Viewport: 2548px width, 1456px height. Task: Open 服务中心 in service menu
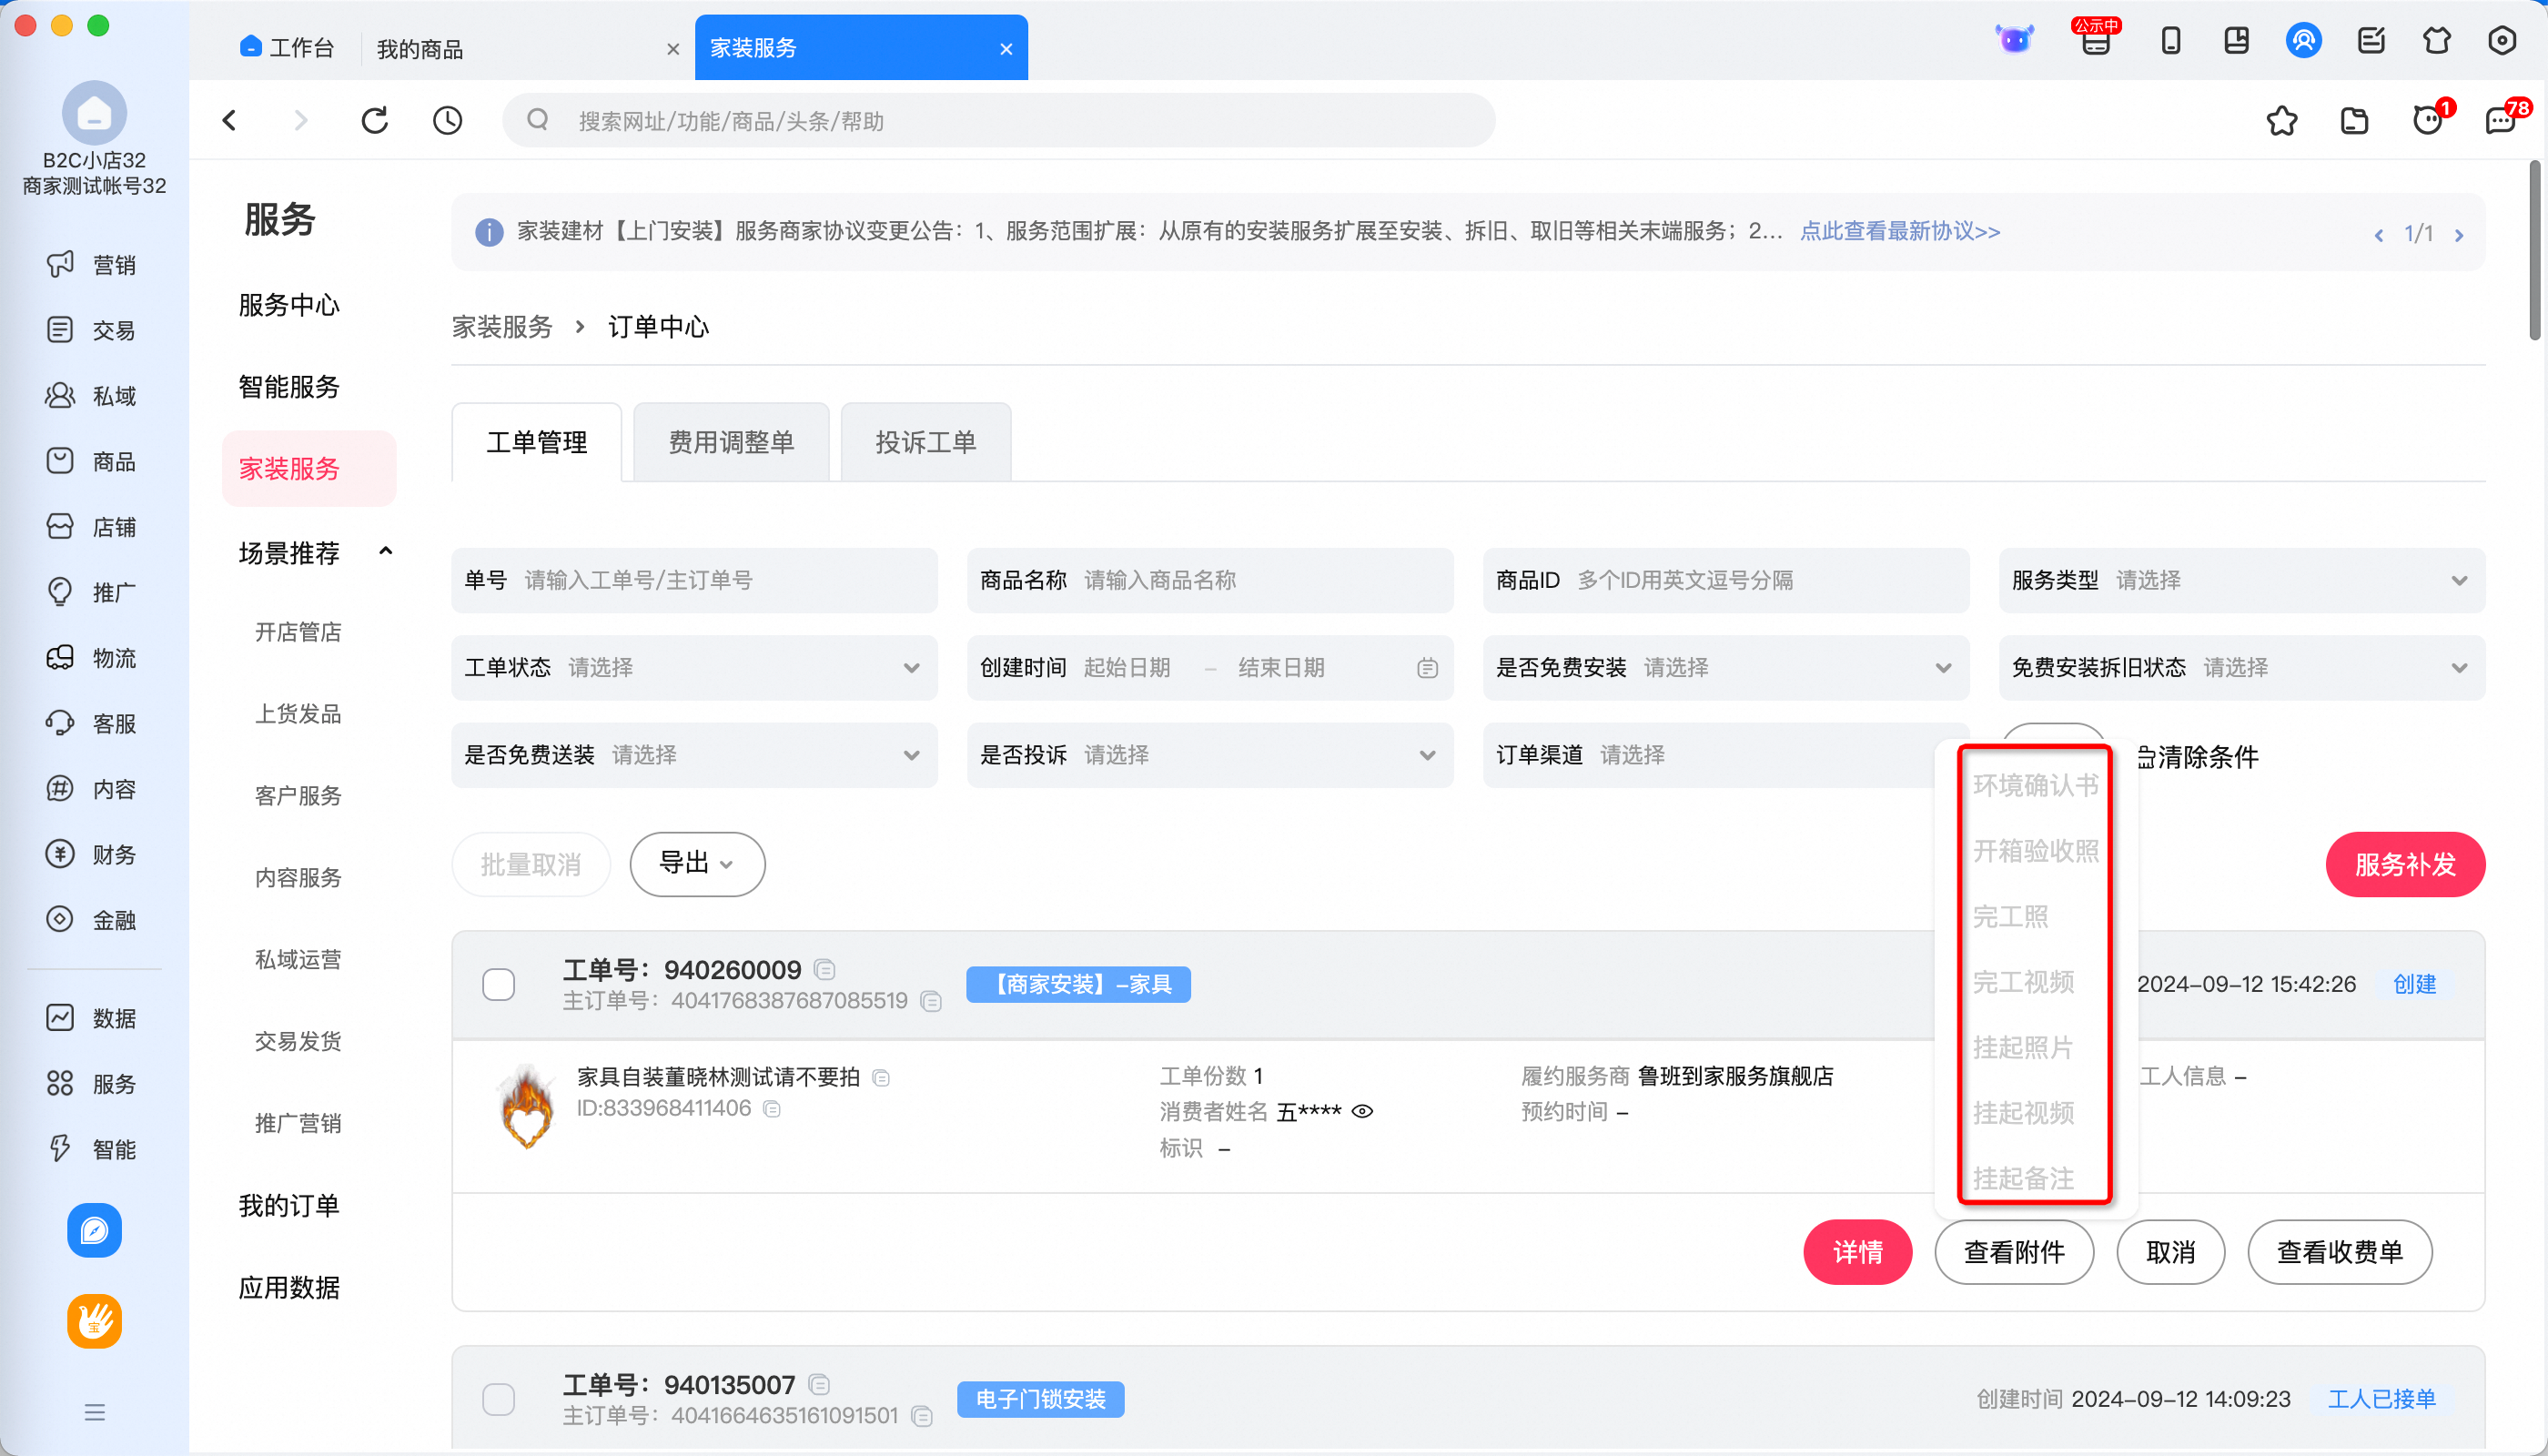click(x=289, y=304)
